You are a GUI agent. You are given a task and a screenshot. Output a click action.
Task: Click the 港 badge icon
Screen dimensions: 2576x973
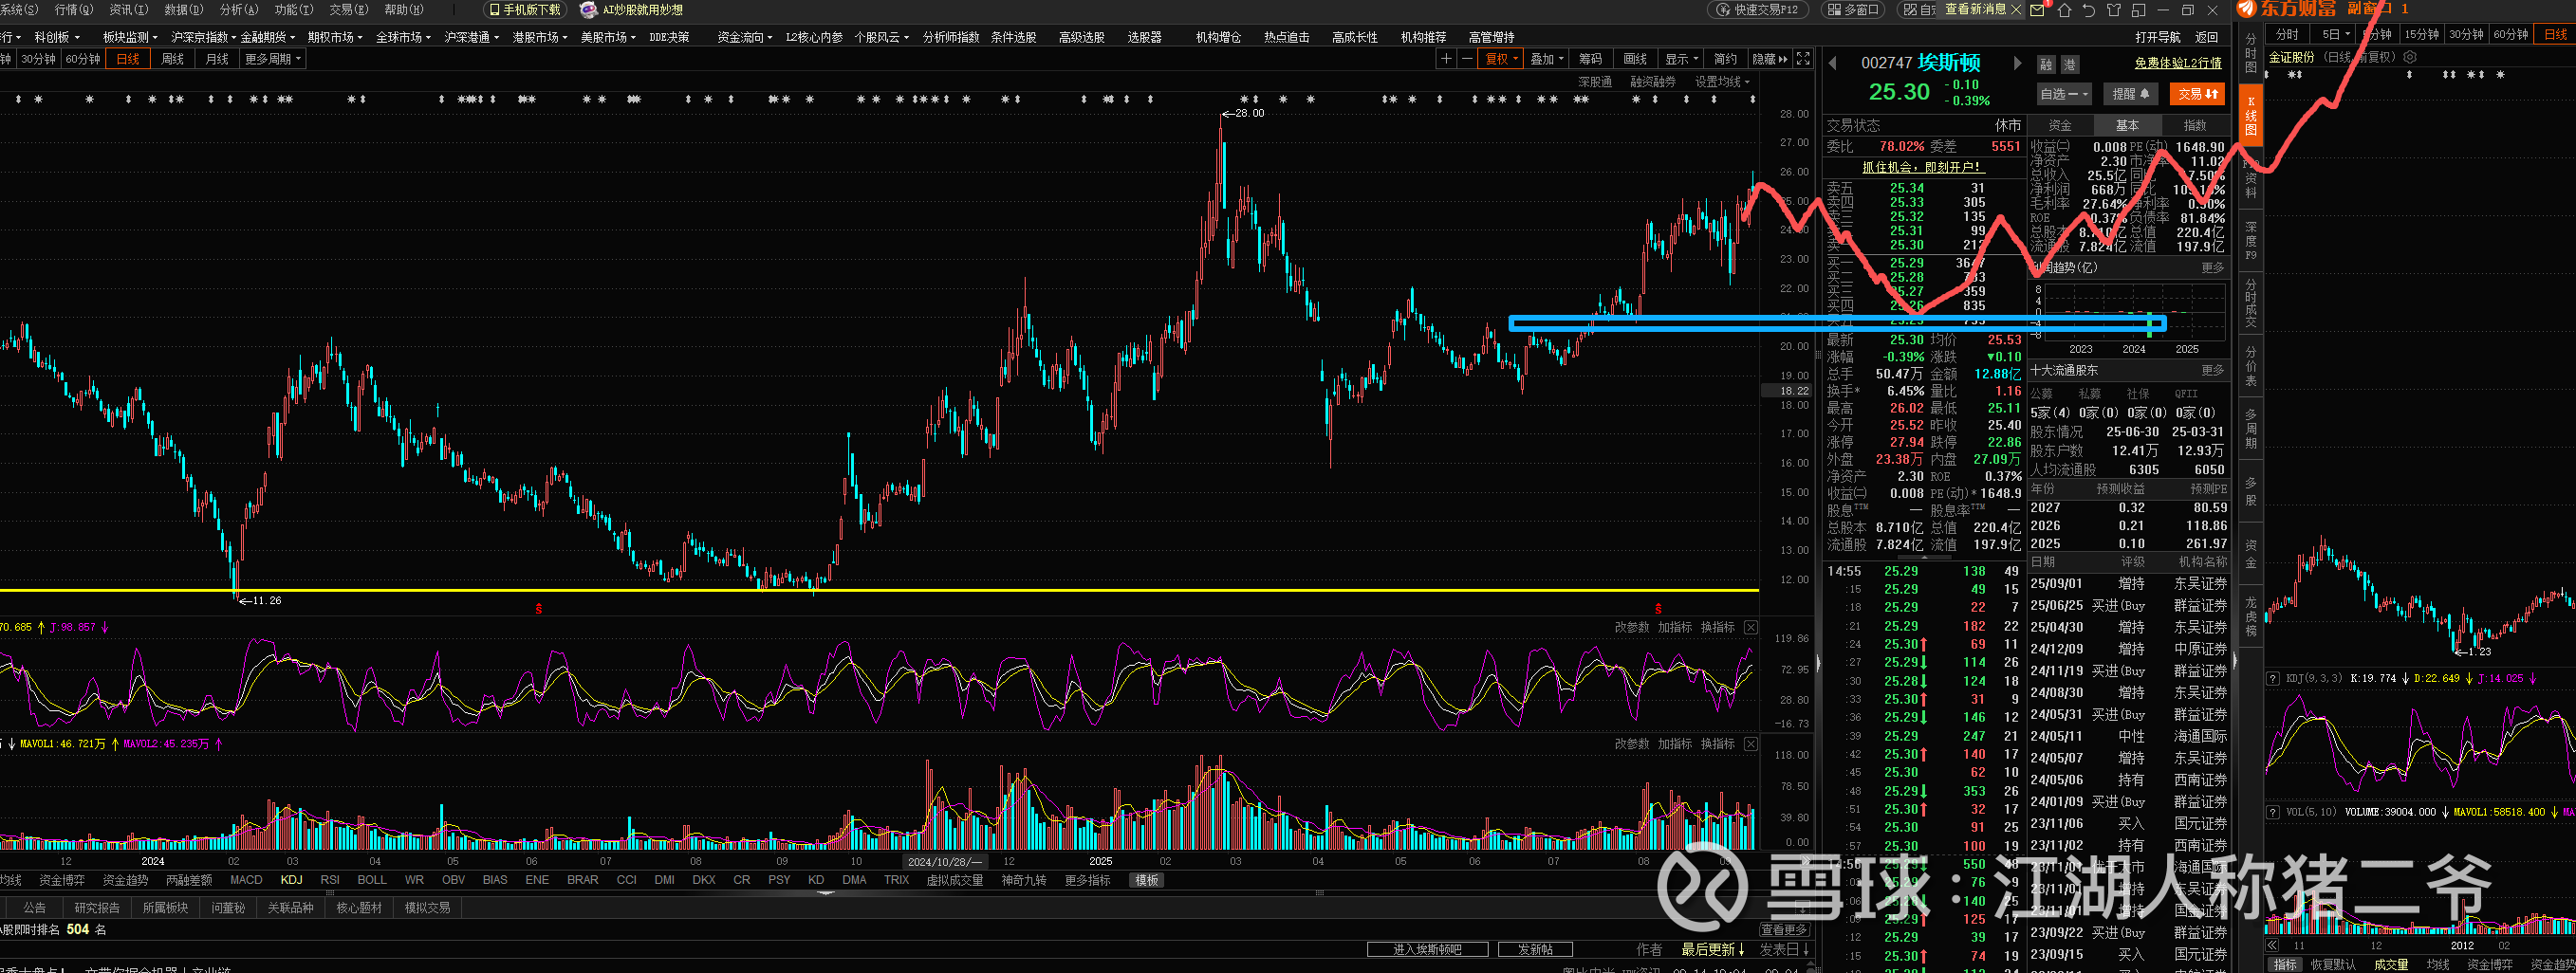click(2070, 64)
